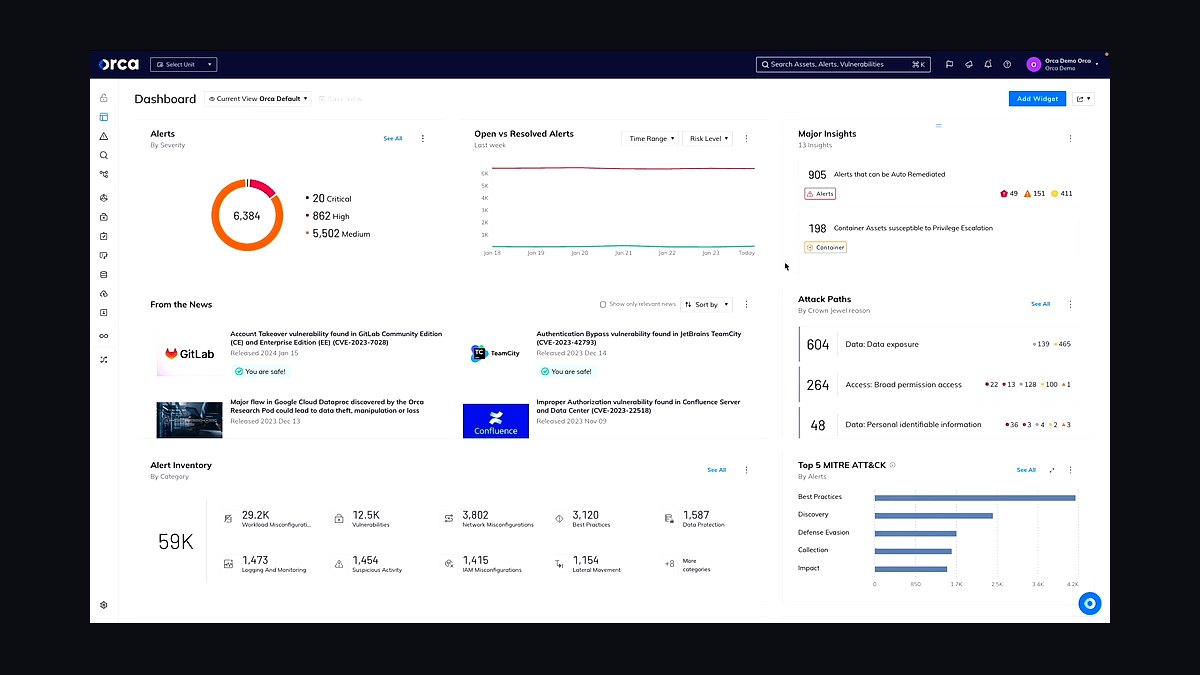This screenshot has width=1200, height=675.
Task: Grab the drag handle above Major Insights
Action: click(938, 125)
